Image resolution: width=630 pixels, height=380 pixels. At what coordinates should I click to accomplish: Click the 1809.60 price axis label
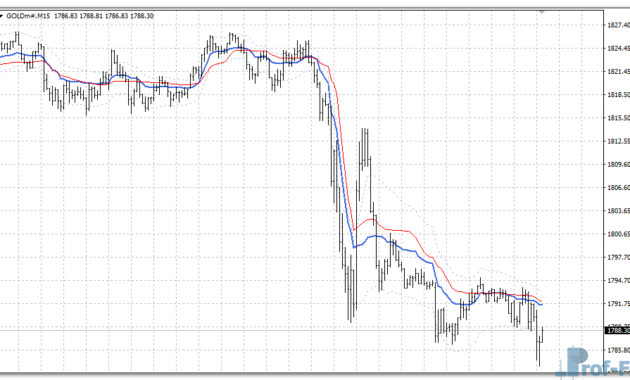pyautogui.click(x=618, y=164)
